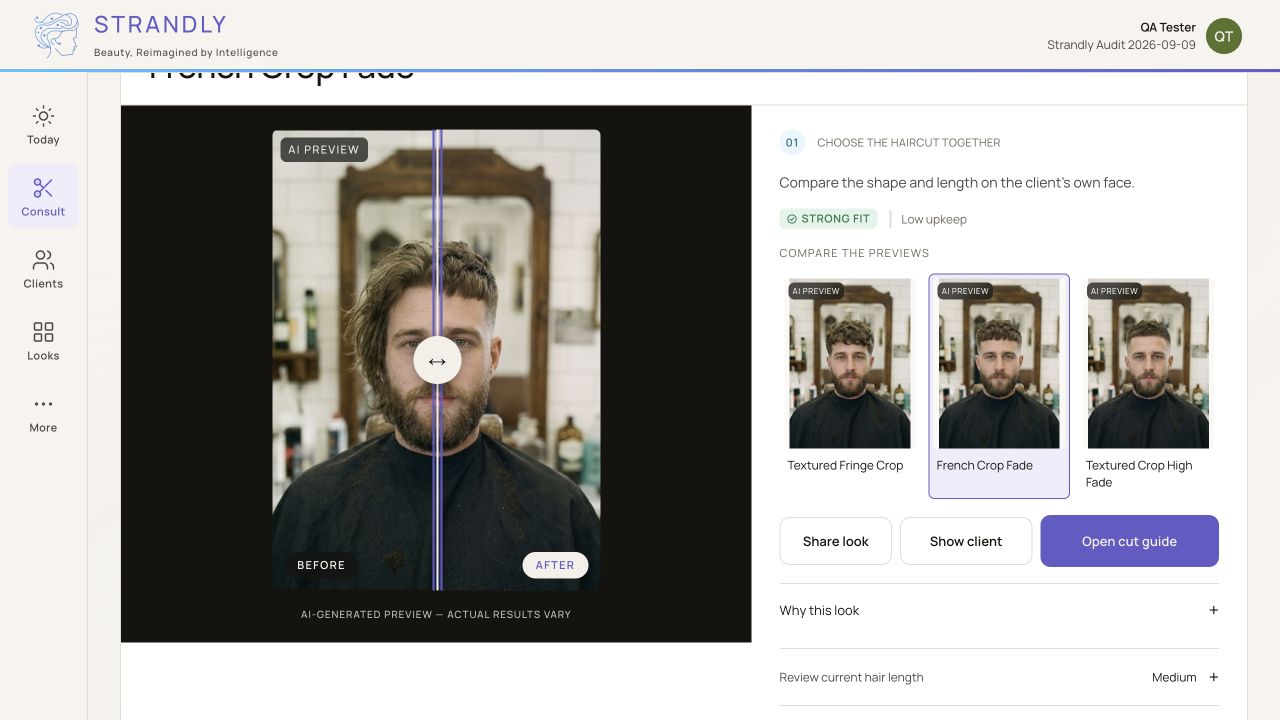
Task: Open the Looks grid icon
Action: click(43, 332)
